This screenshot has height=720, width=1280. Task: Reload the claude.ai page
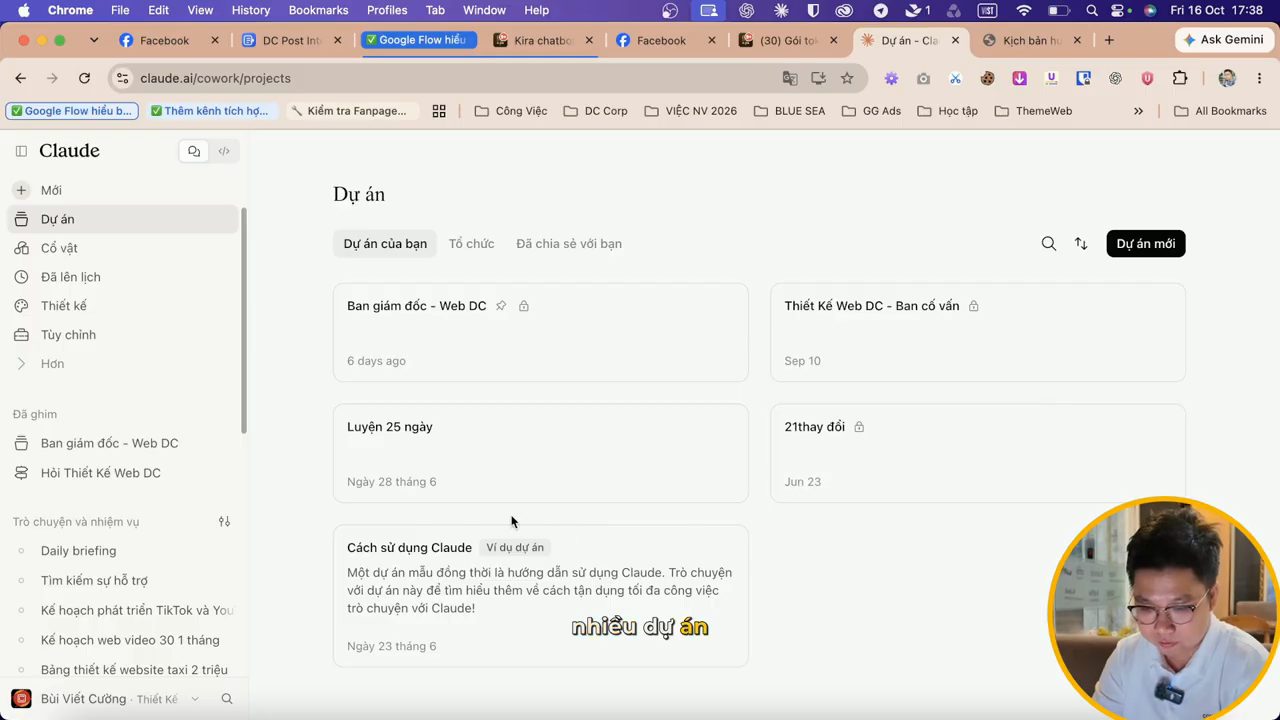tap(84, 78)
